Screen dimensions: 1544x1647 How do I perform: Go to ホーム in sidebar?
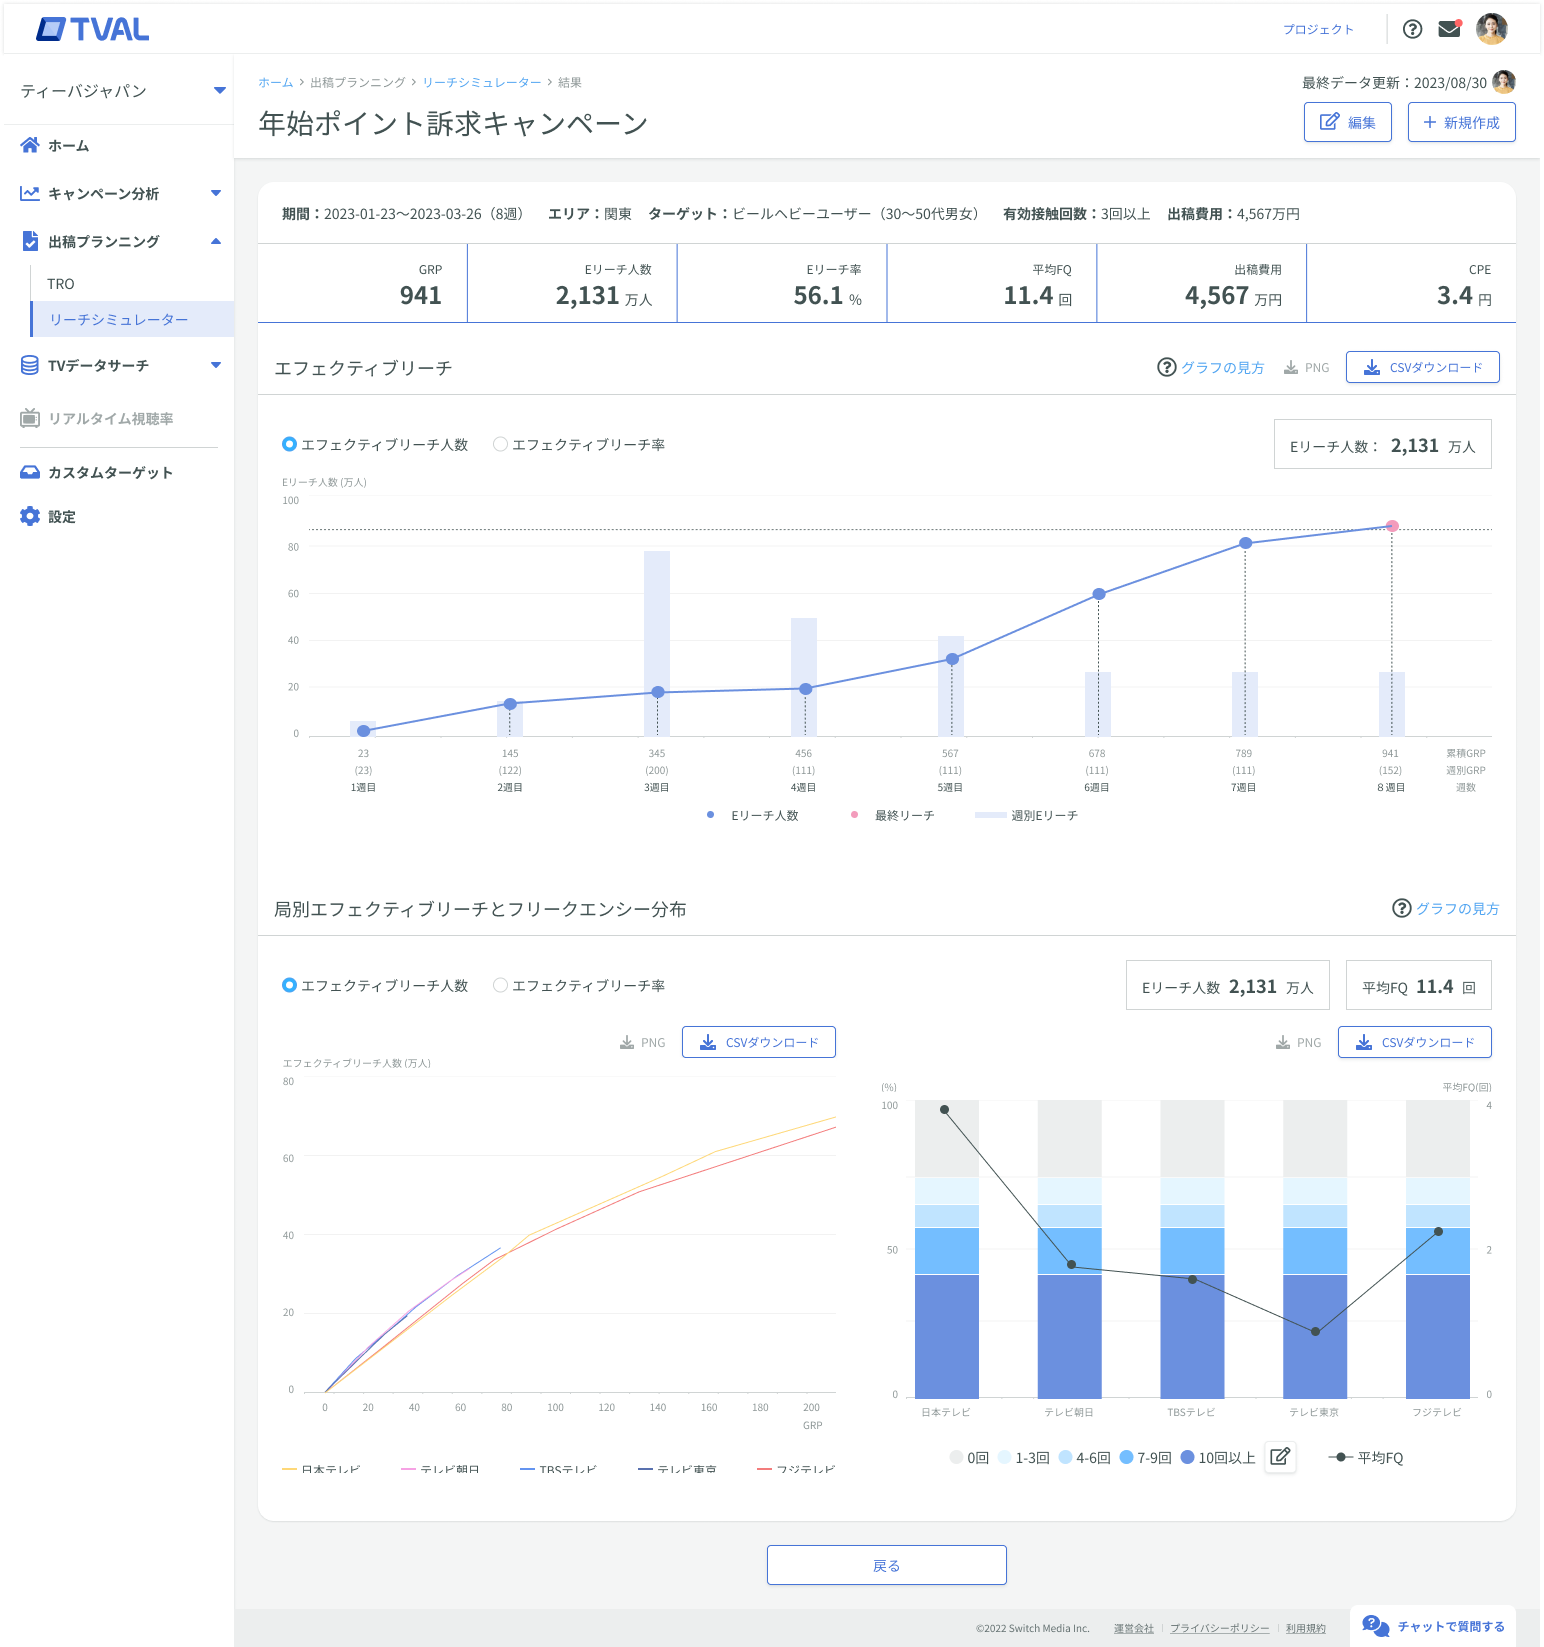(x=68, y=146)
